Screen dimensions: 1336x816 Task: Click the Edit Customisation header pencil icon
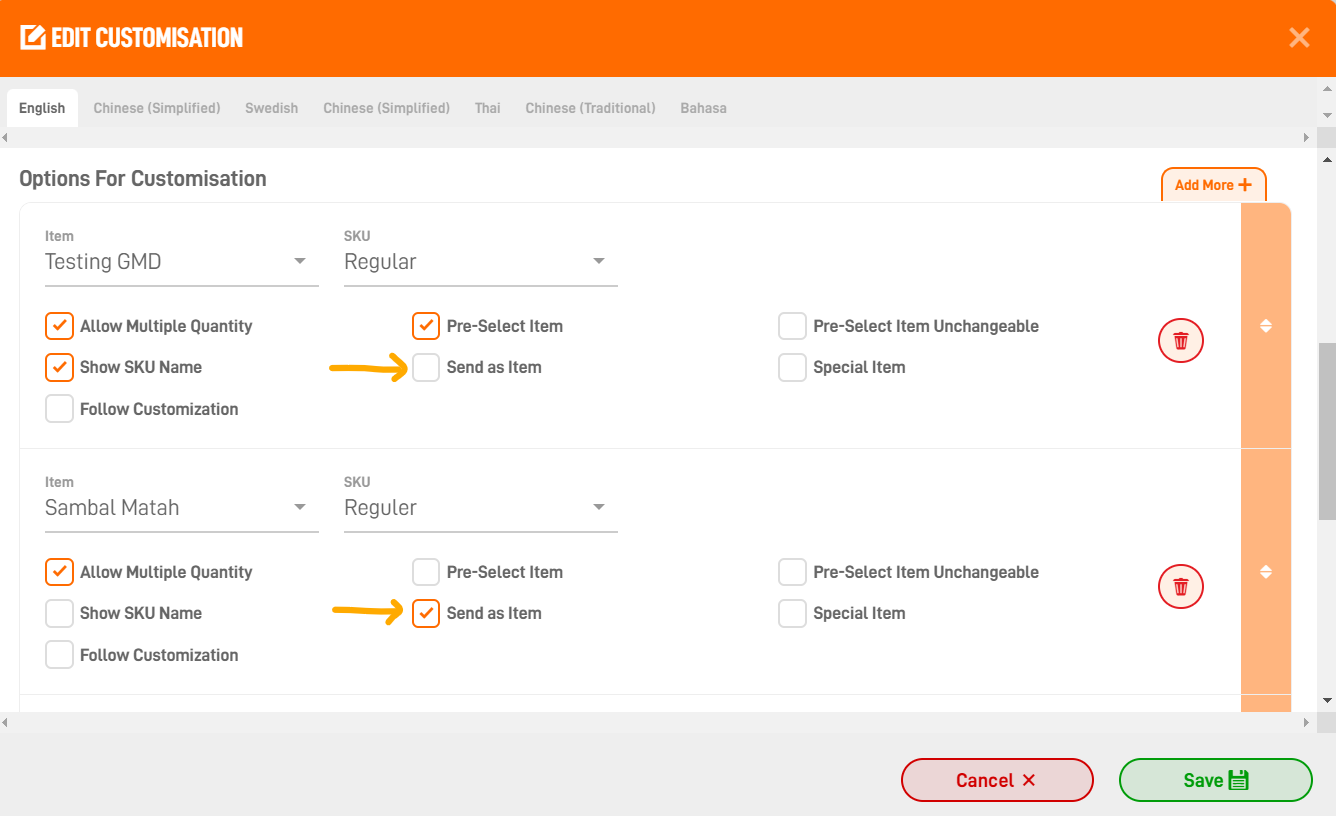[x=33, y=38]
